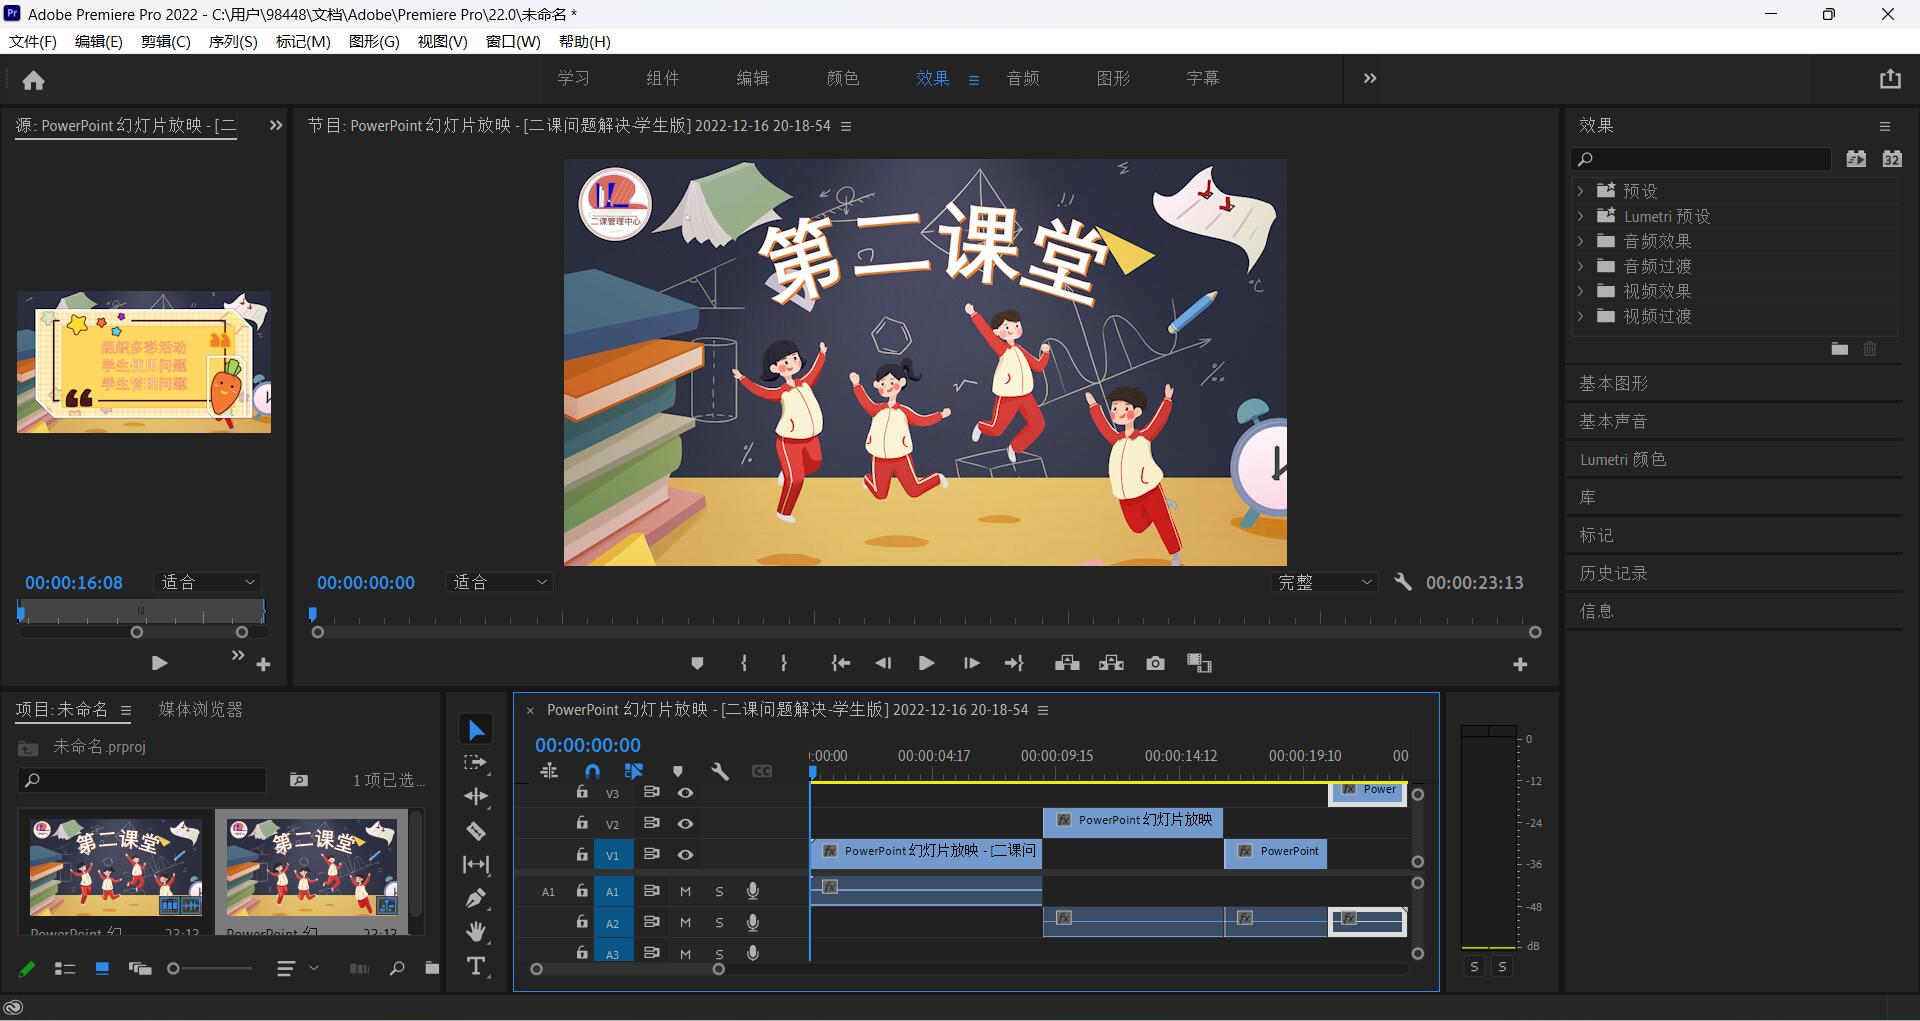
Task: Toggle linked selection in timeline
Action: pos(634,771)
